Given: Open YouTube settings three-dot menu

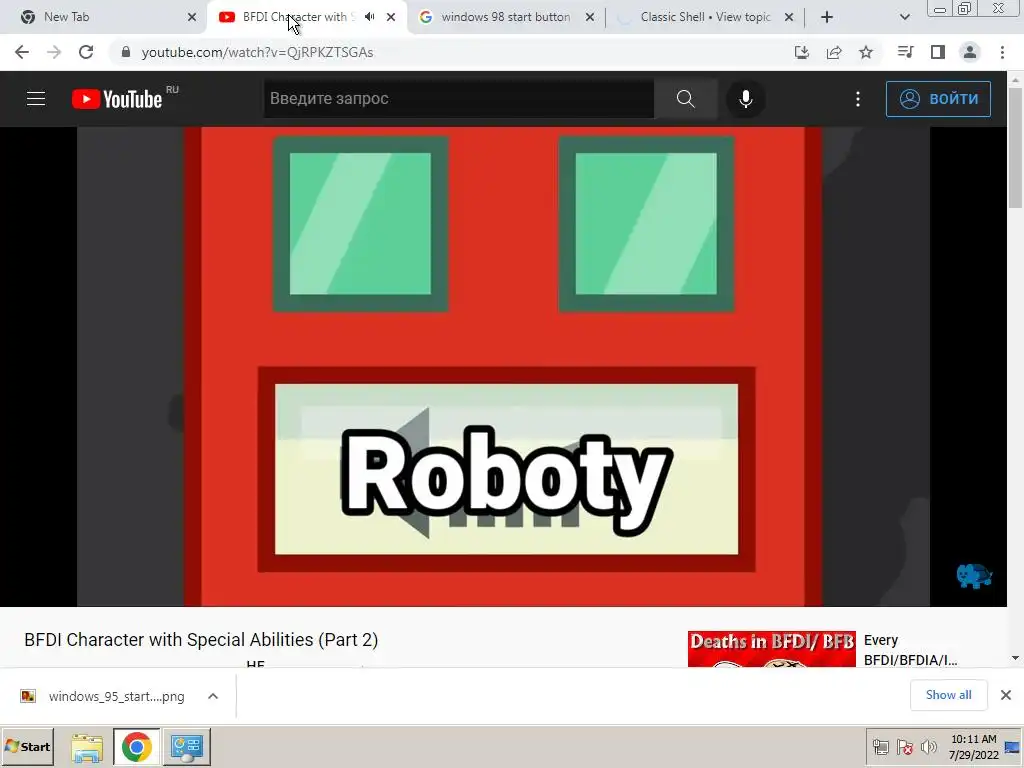Looking at the screenshot, I should click(x=857, y=99).
